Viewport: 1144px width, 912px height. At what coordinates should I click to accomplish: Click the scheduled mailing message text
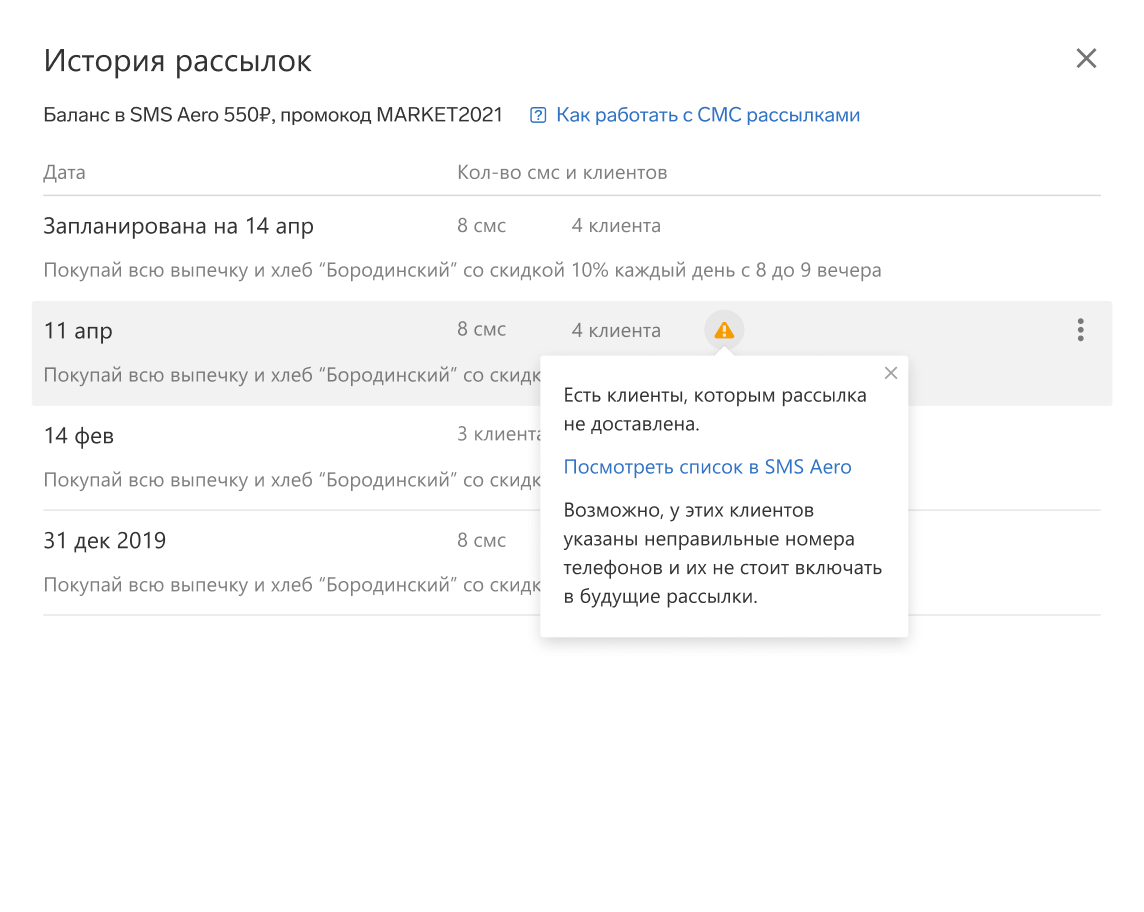point(463,271)
